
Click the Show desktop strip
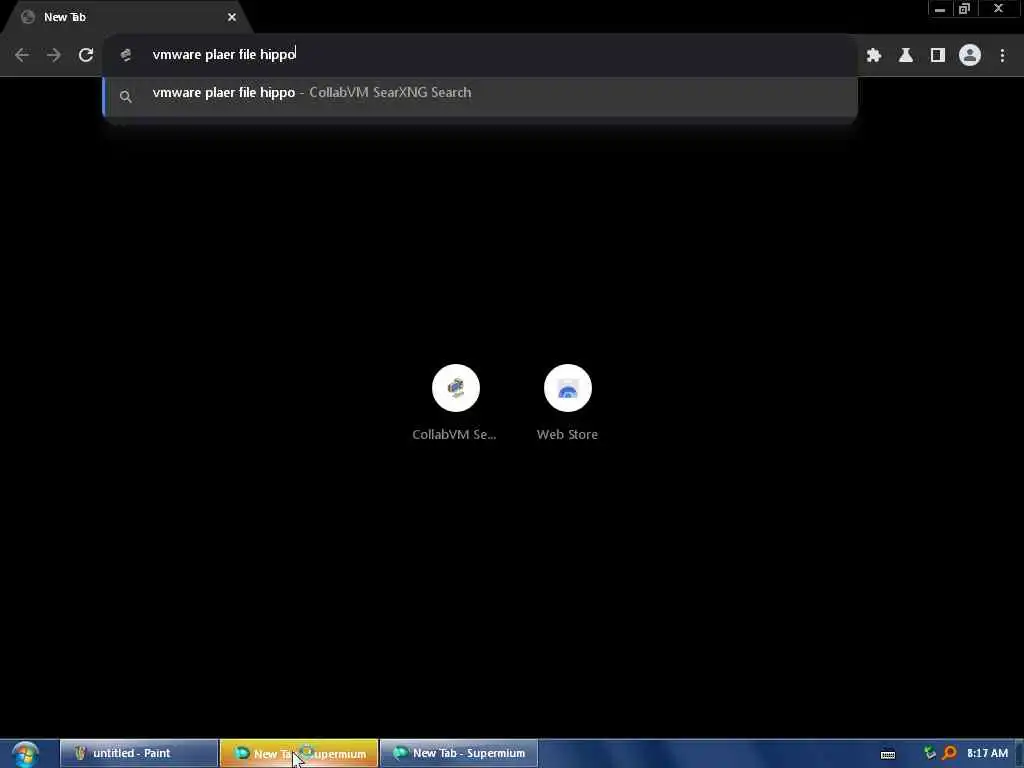pos(1019,754)
